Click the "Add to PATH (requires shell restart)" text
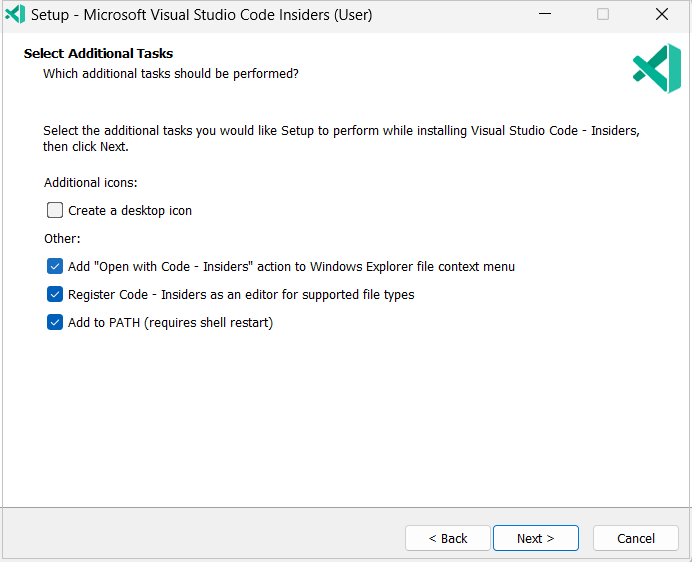This screenshot has height=562, width=692. [x=170, y=323]
